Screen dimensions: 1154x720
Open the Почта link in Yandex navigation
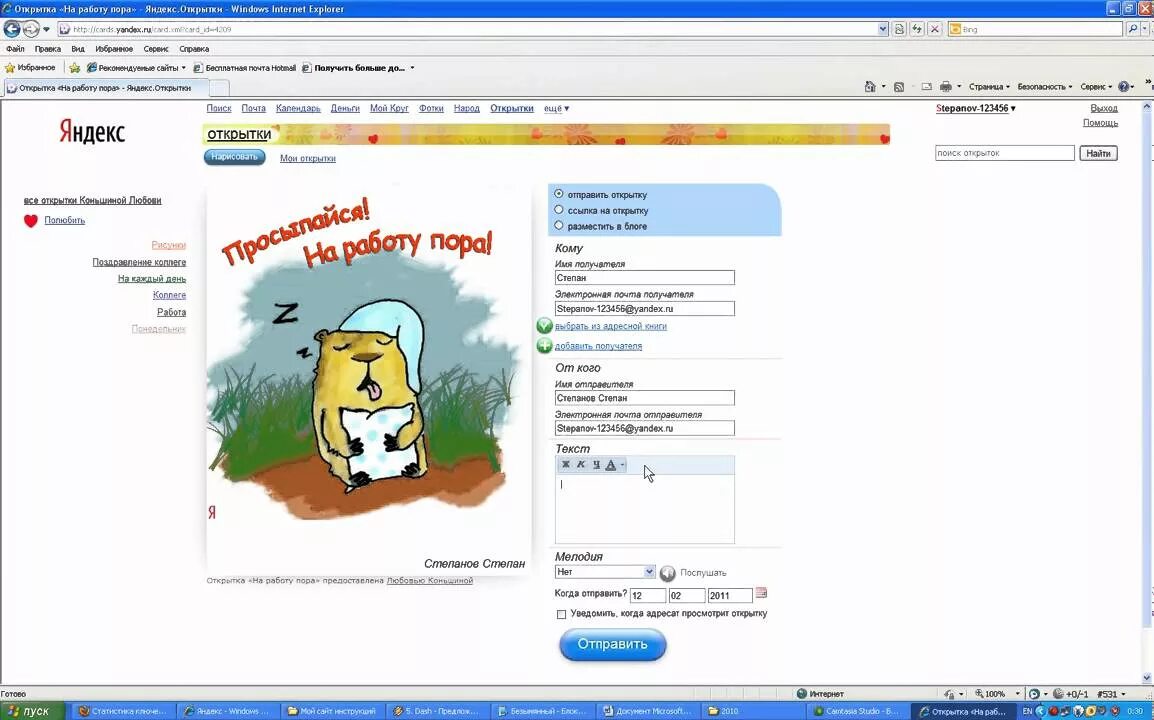253,108
